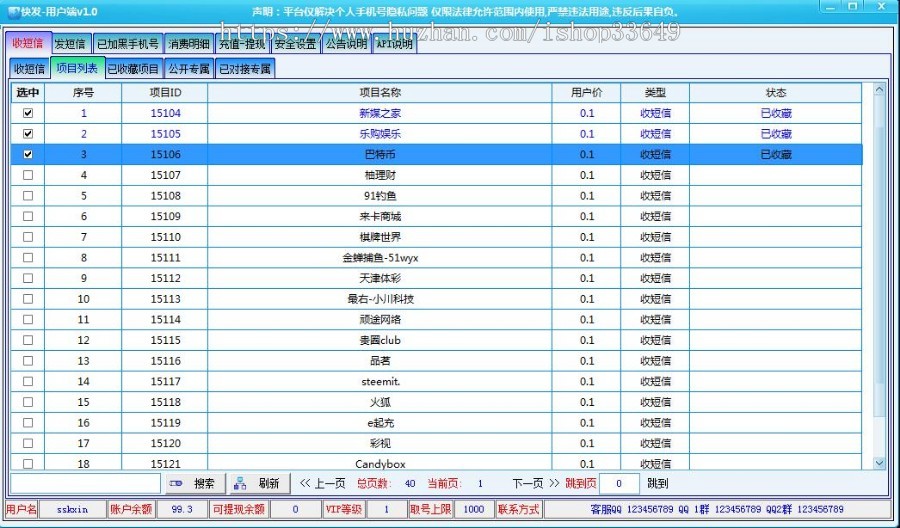Click the search icon button 搜索
Screen dimensions: 900x528
tap(195, 484)
